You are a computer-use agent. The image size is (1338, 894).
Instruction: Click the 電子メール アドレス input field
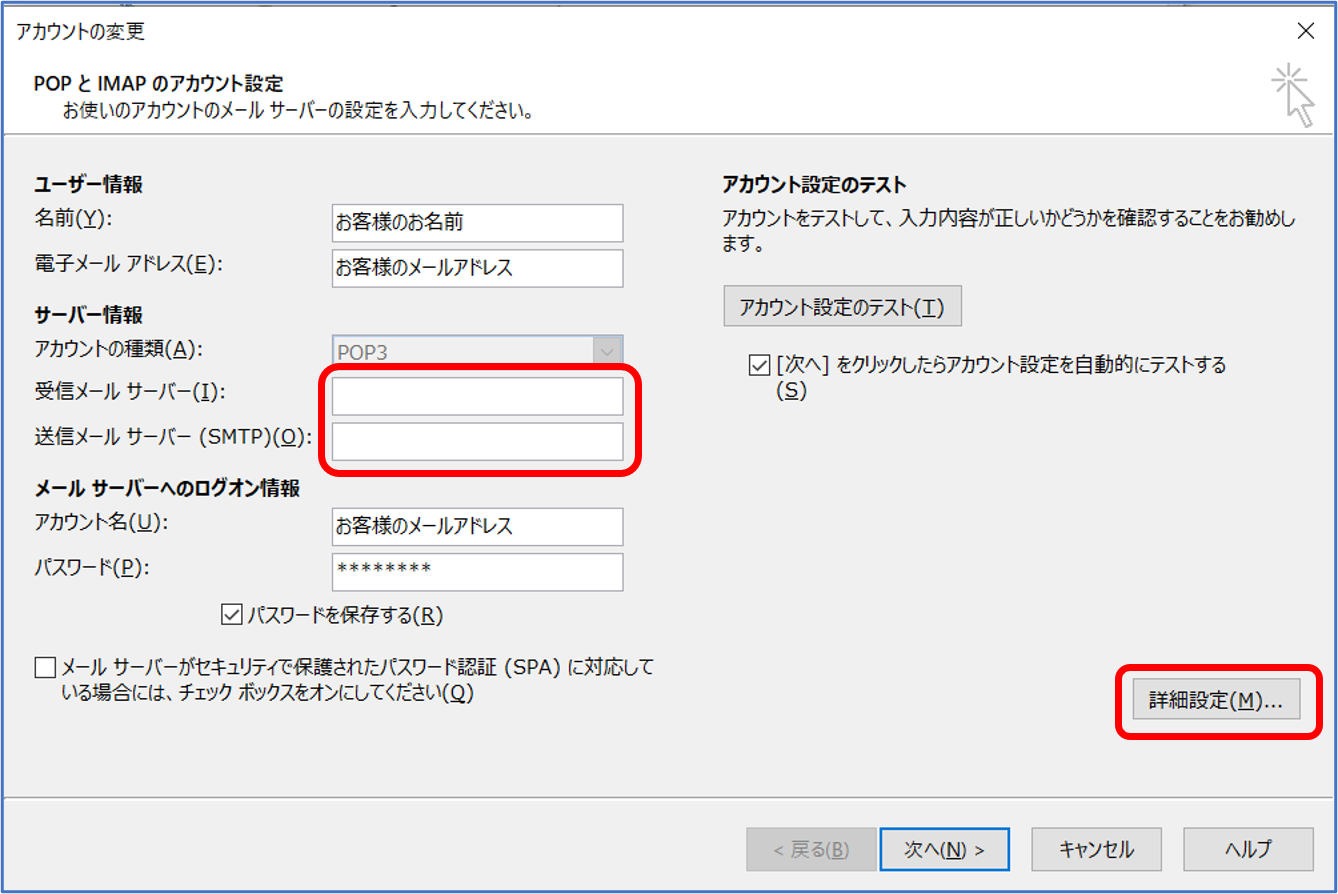[477, 268]
